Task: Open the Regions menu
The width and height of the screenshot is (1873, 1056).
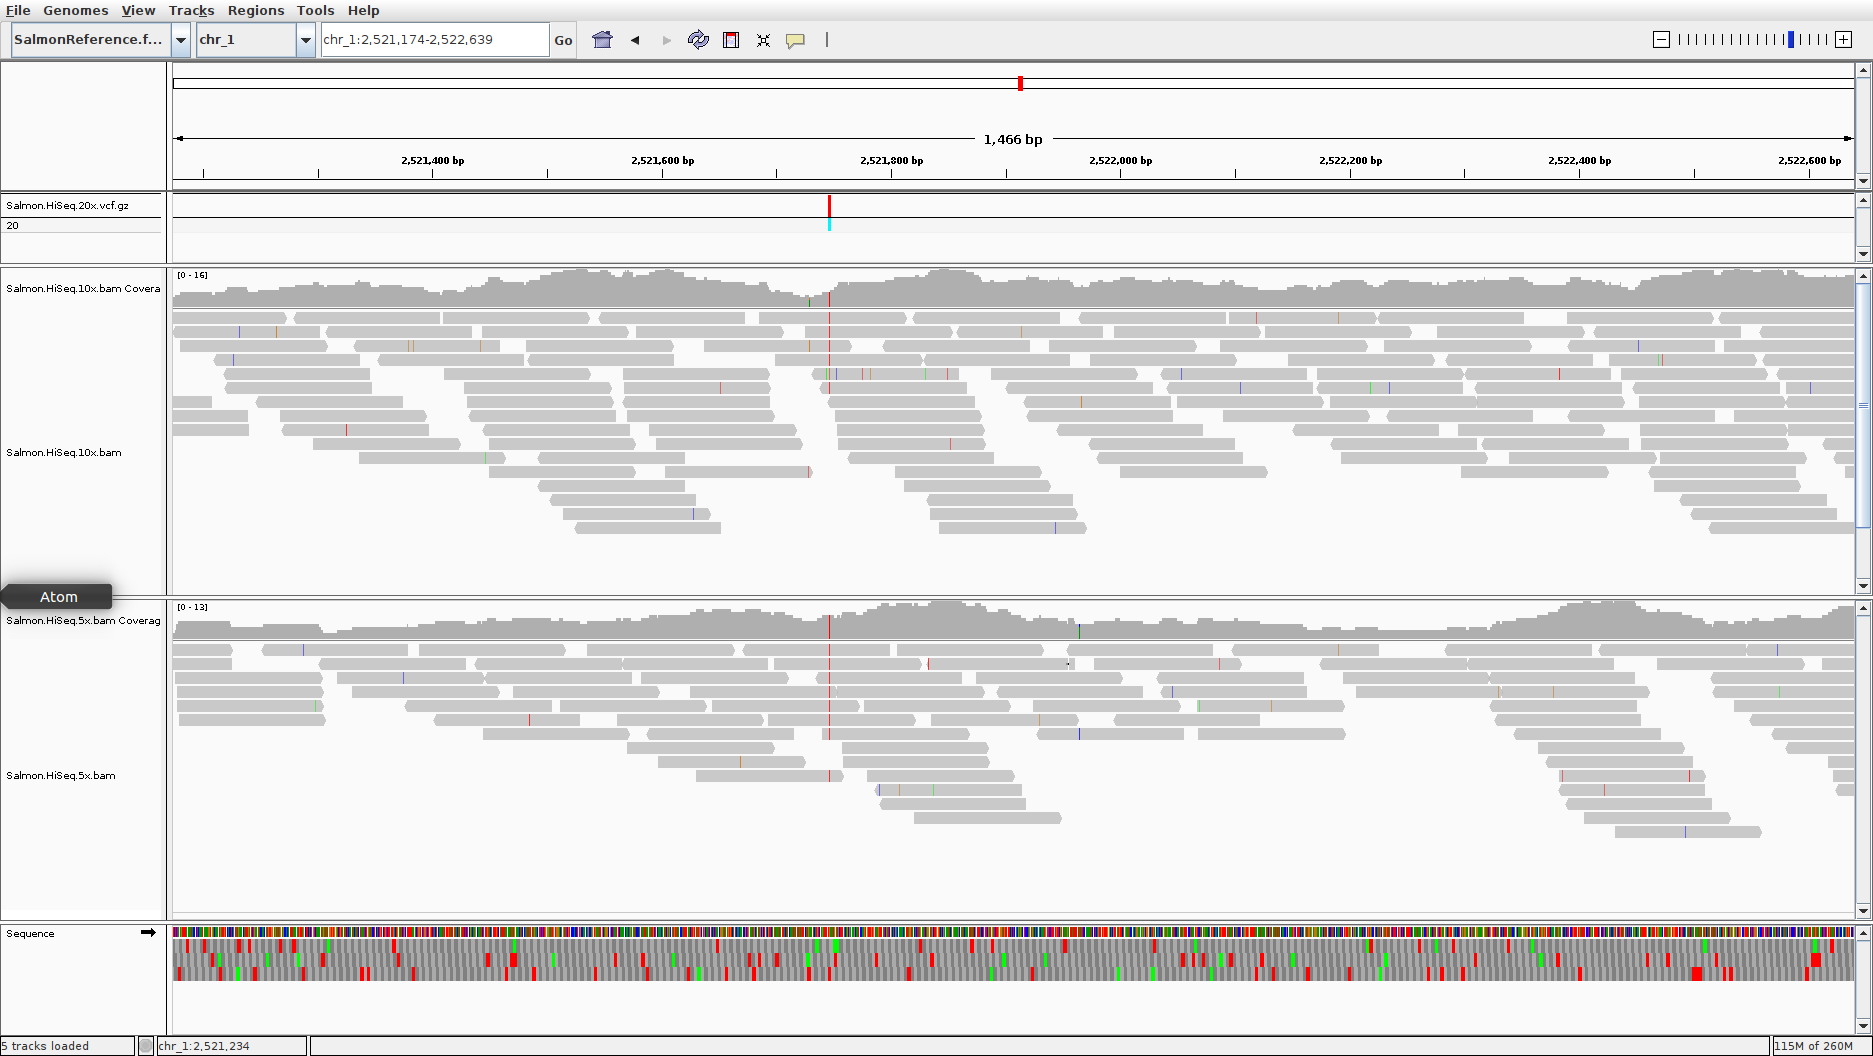Action: coord(255,10)
